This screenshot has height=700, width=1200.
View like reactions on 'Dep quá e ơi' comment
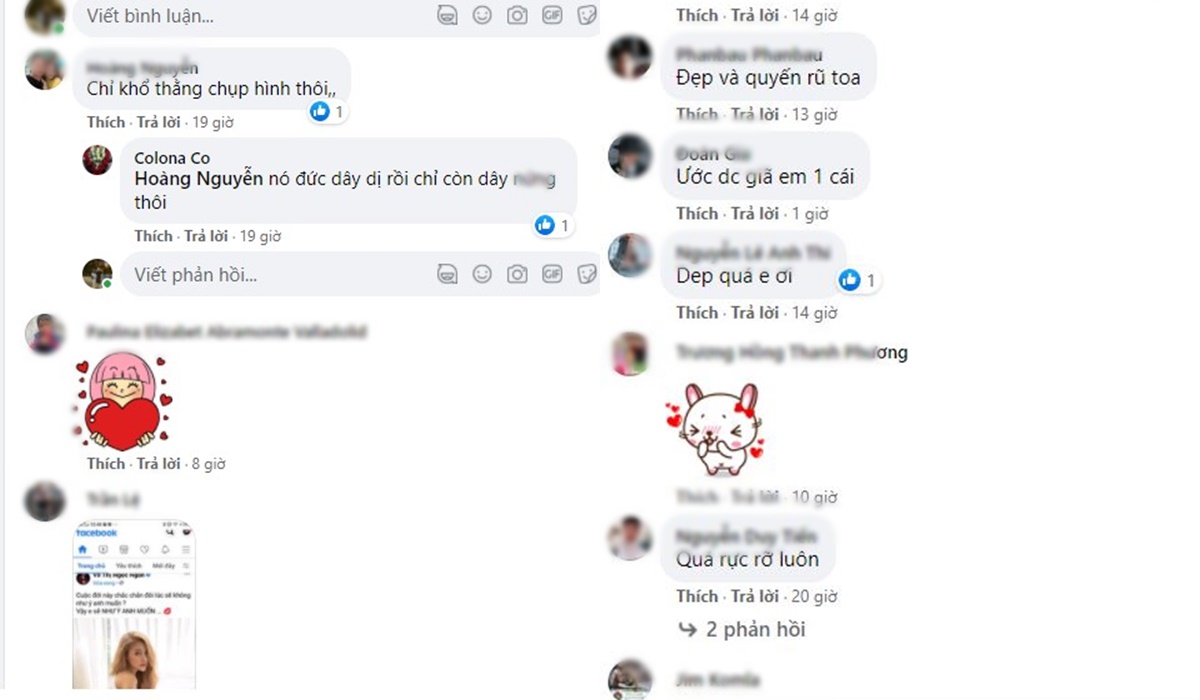click(x=858, y=280)
